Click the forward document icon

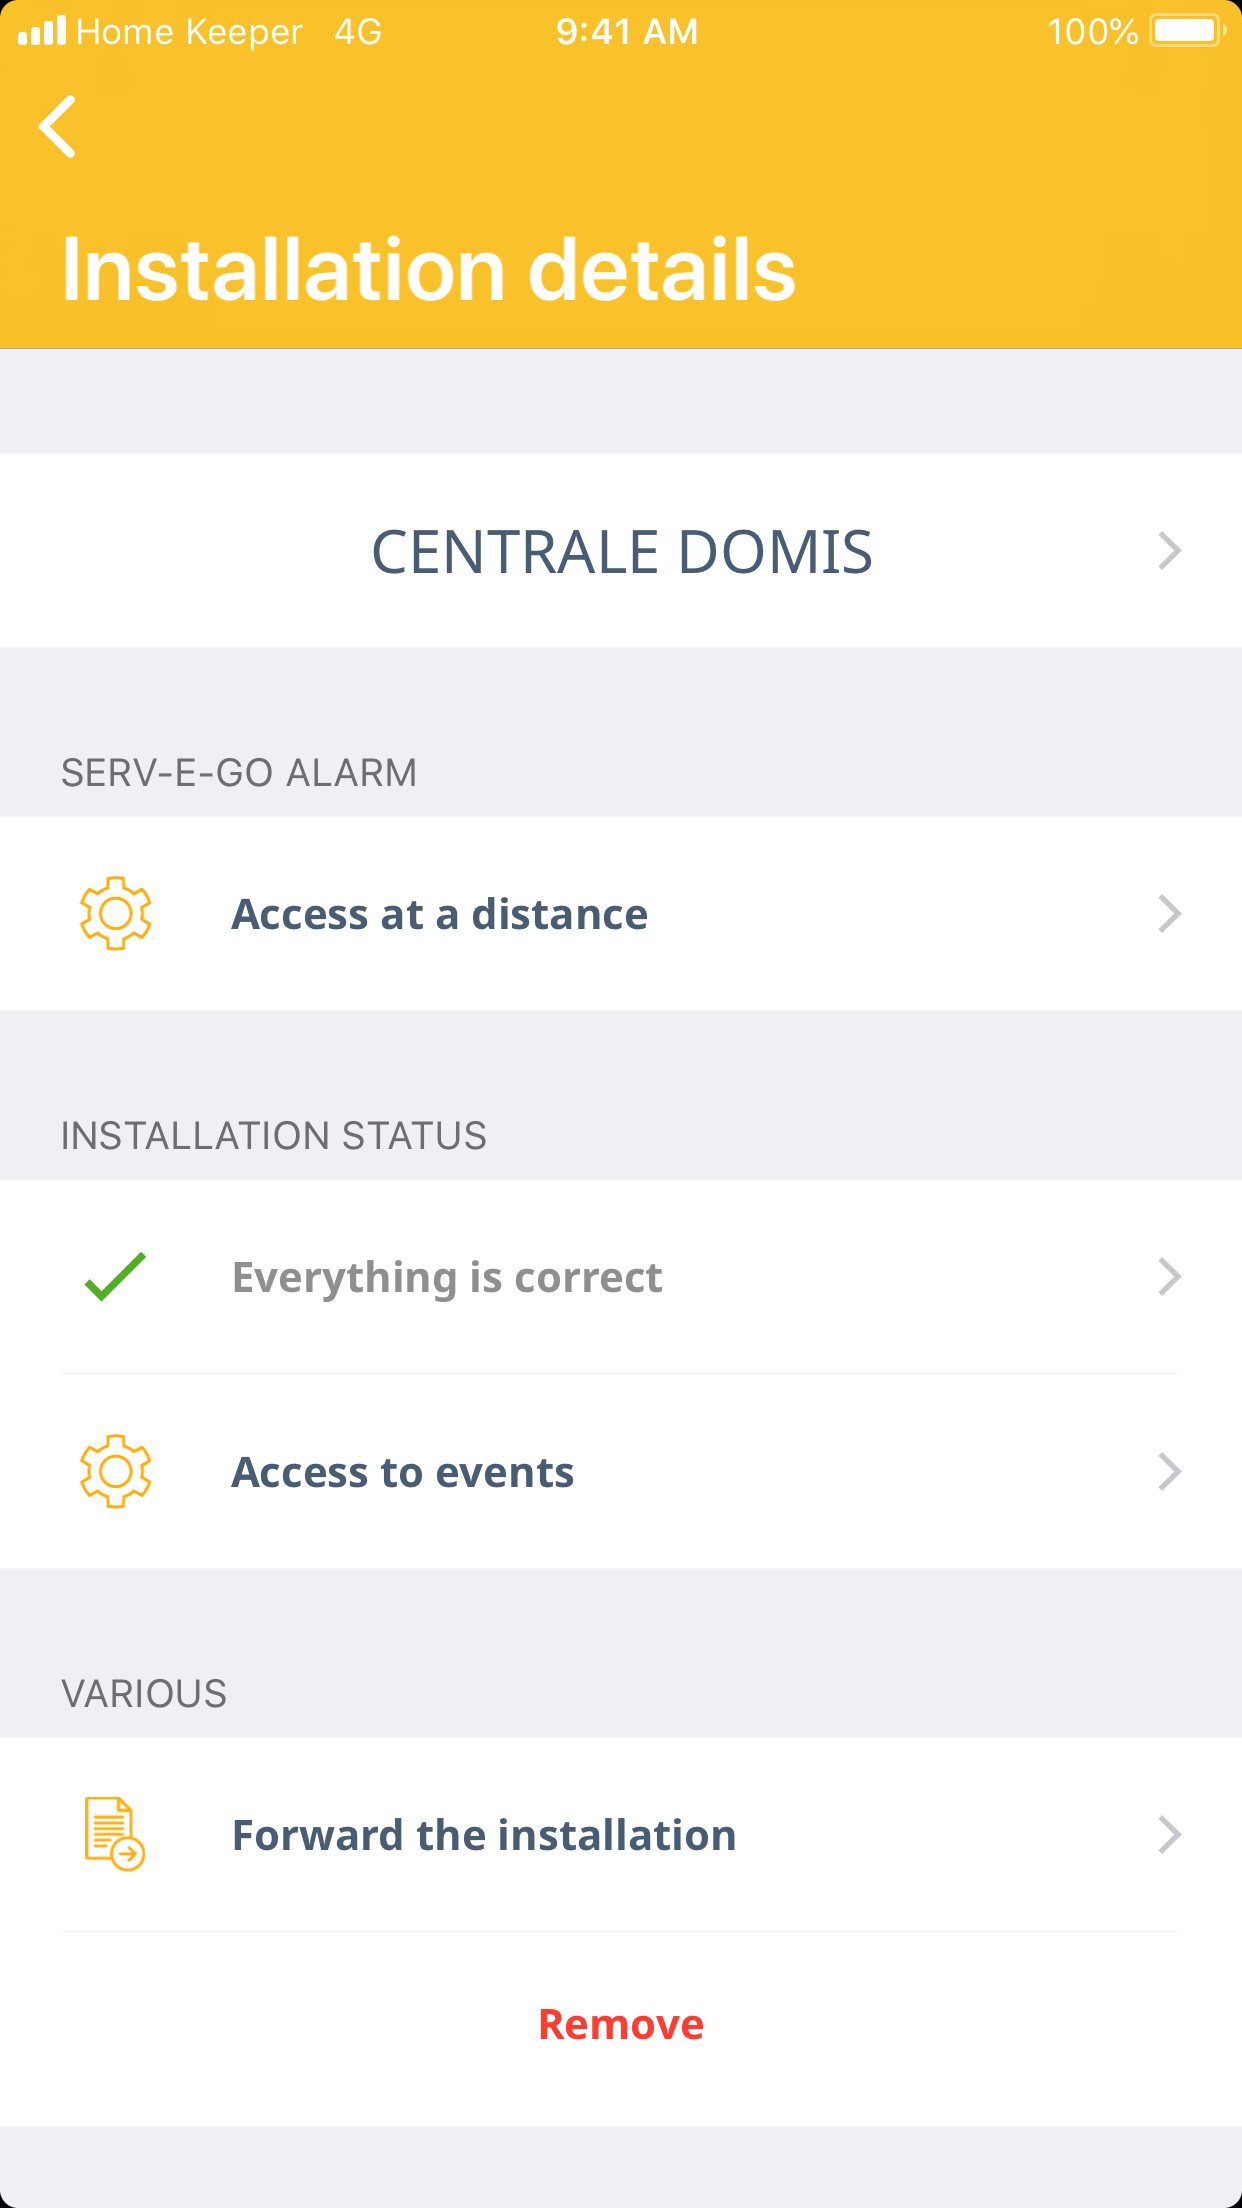coord(114,1834)
